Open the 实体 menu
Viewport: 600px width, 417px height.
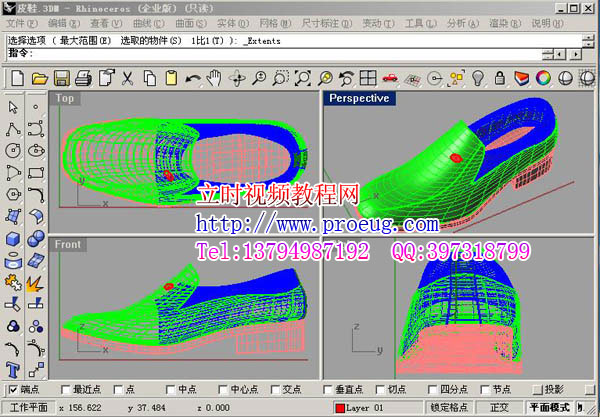click(x=233, y=23)
